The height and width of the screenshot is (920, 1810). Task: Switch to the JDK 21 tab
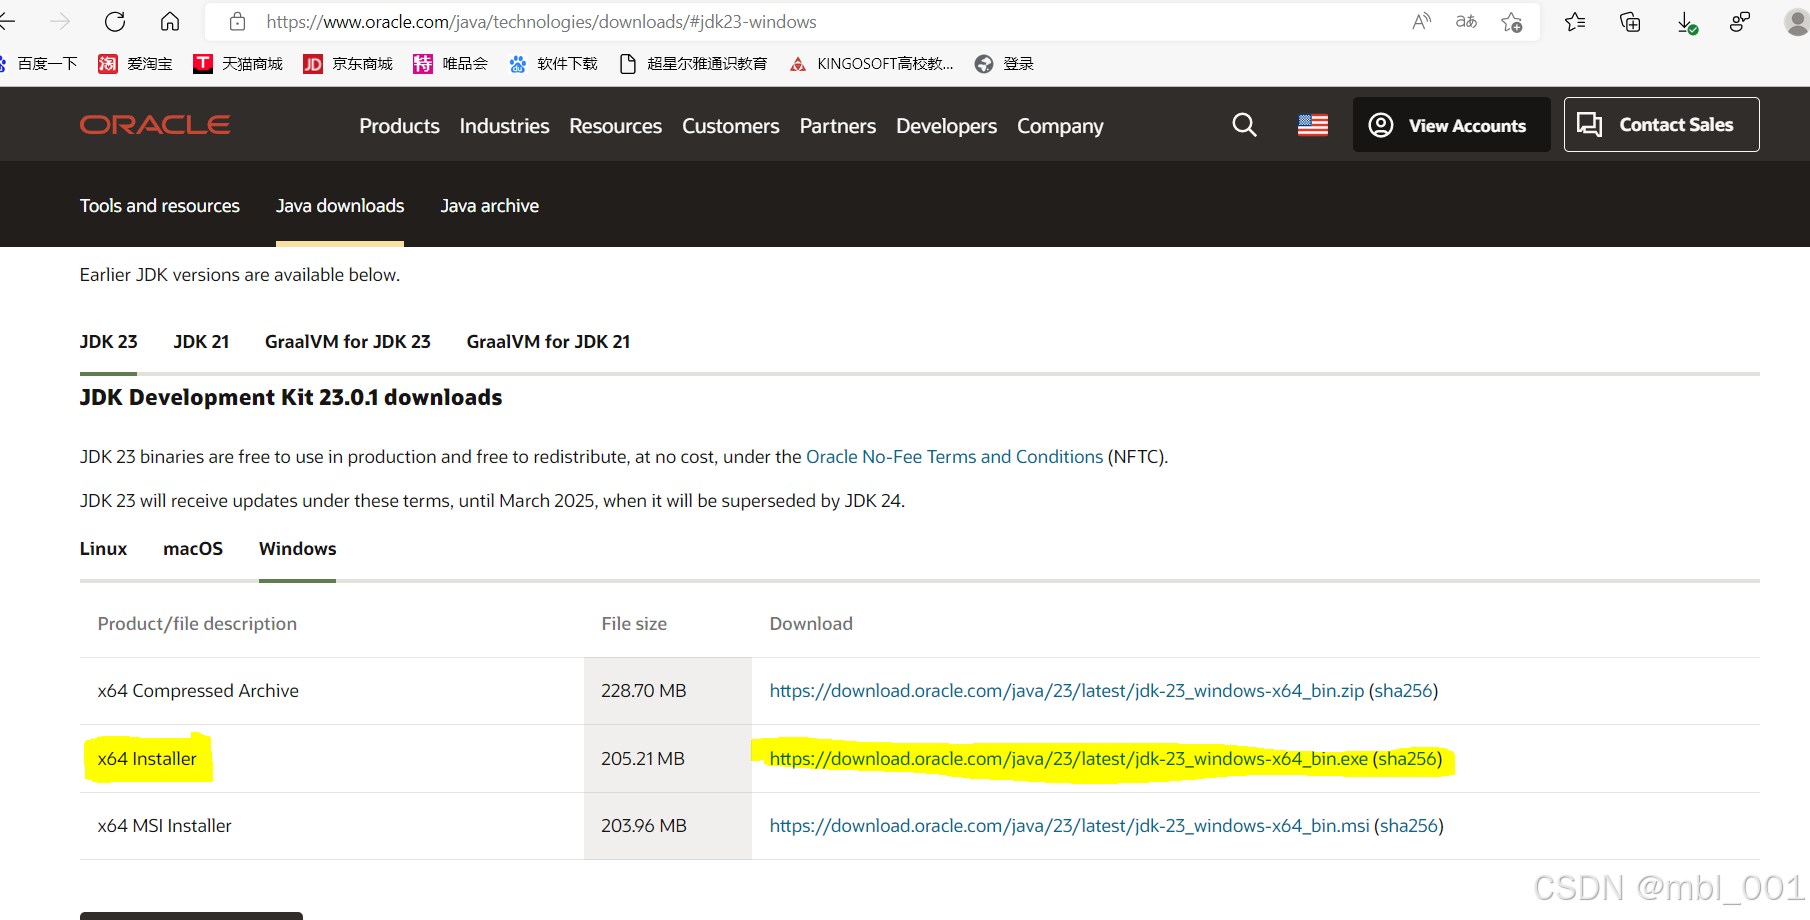tap(201, 342)
